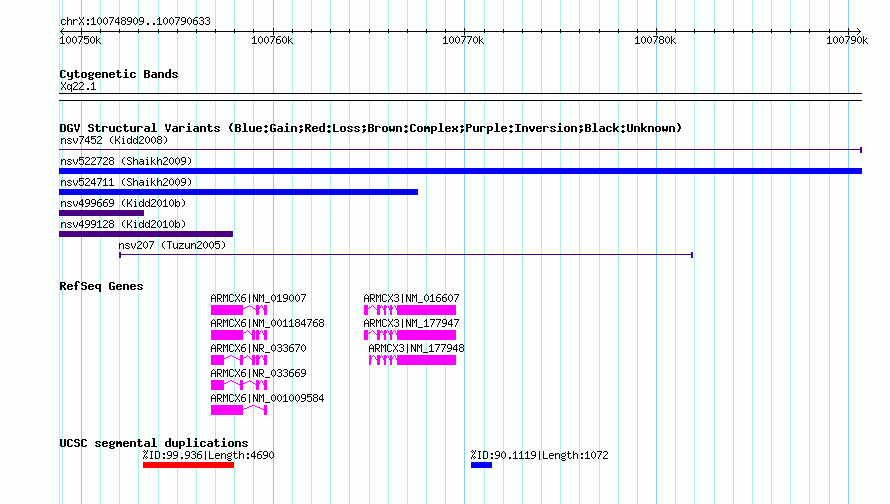Click the small blue segmental duplication bar
Image resolution: width=890 pixels, height=504 pixels.
tap(481, 465)
